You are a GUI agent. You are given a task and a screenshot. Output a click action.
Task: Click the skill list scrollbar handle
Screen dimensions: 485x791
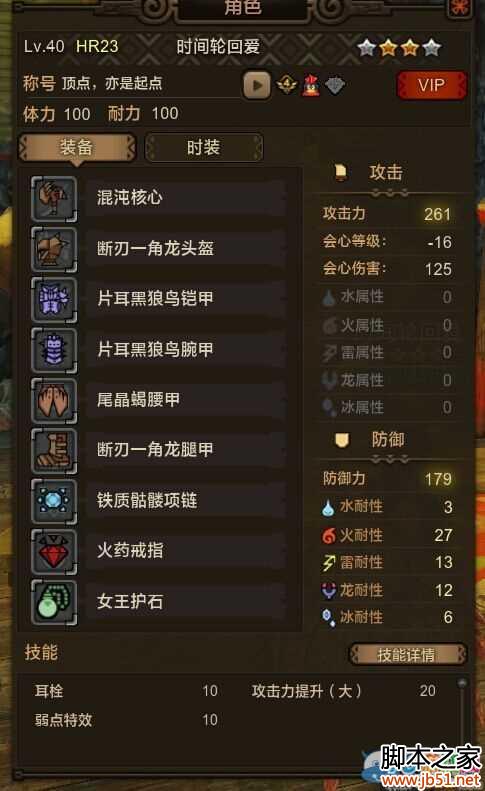pos(461,684)
